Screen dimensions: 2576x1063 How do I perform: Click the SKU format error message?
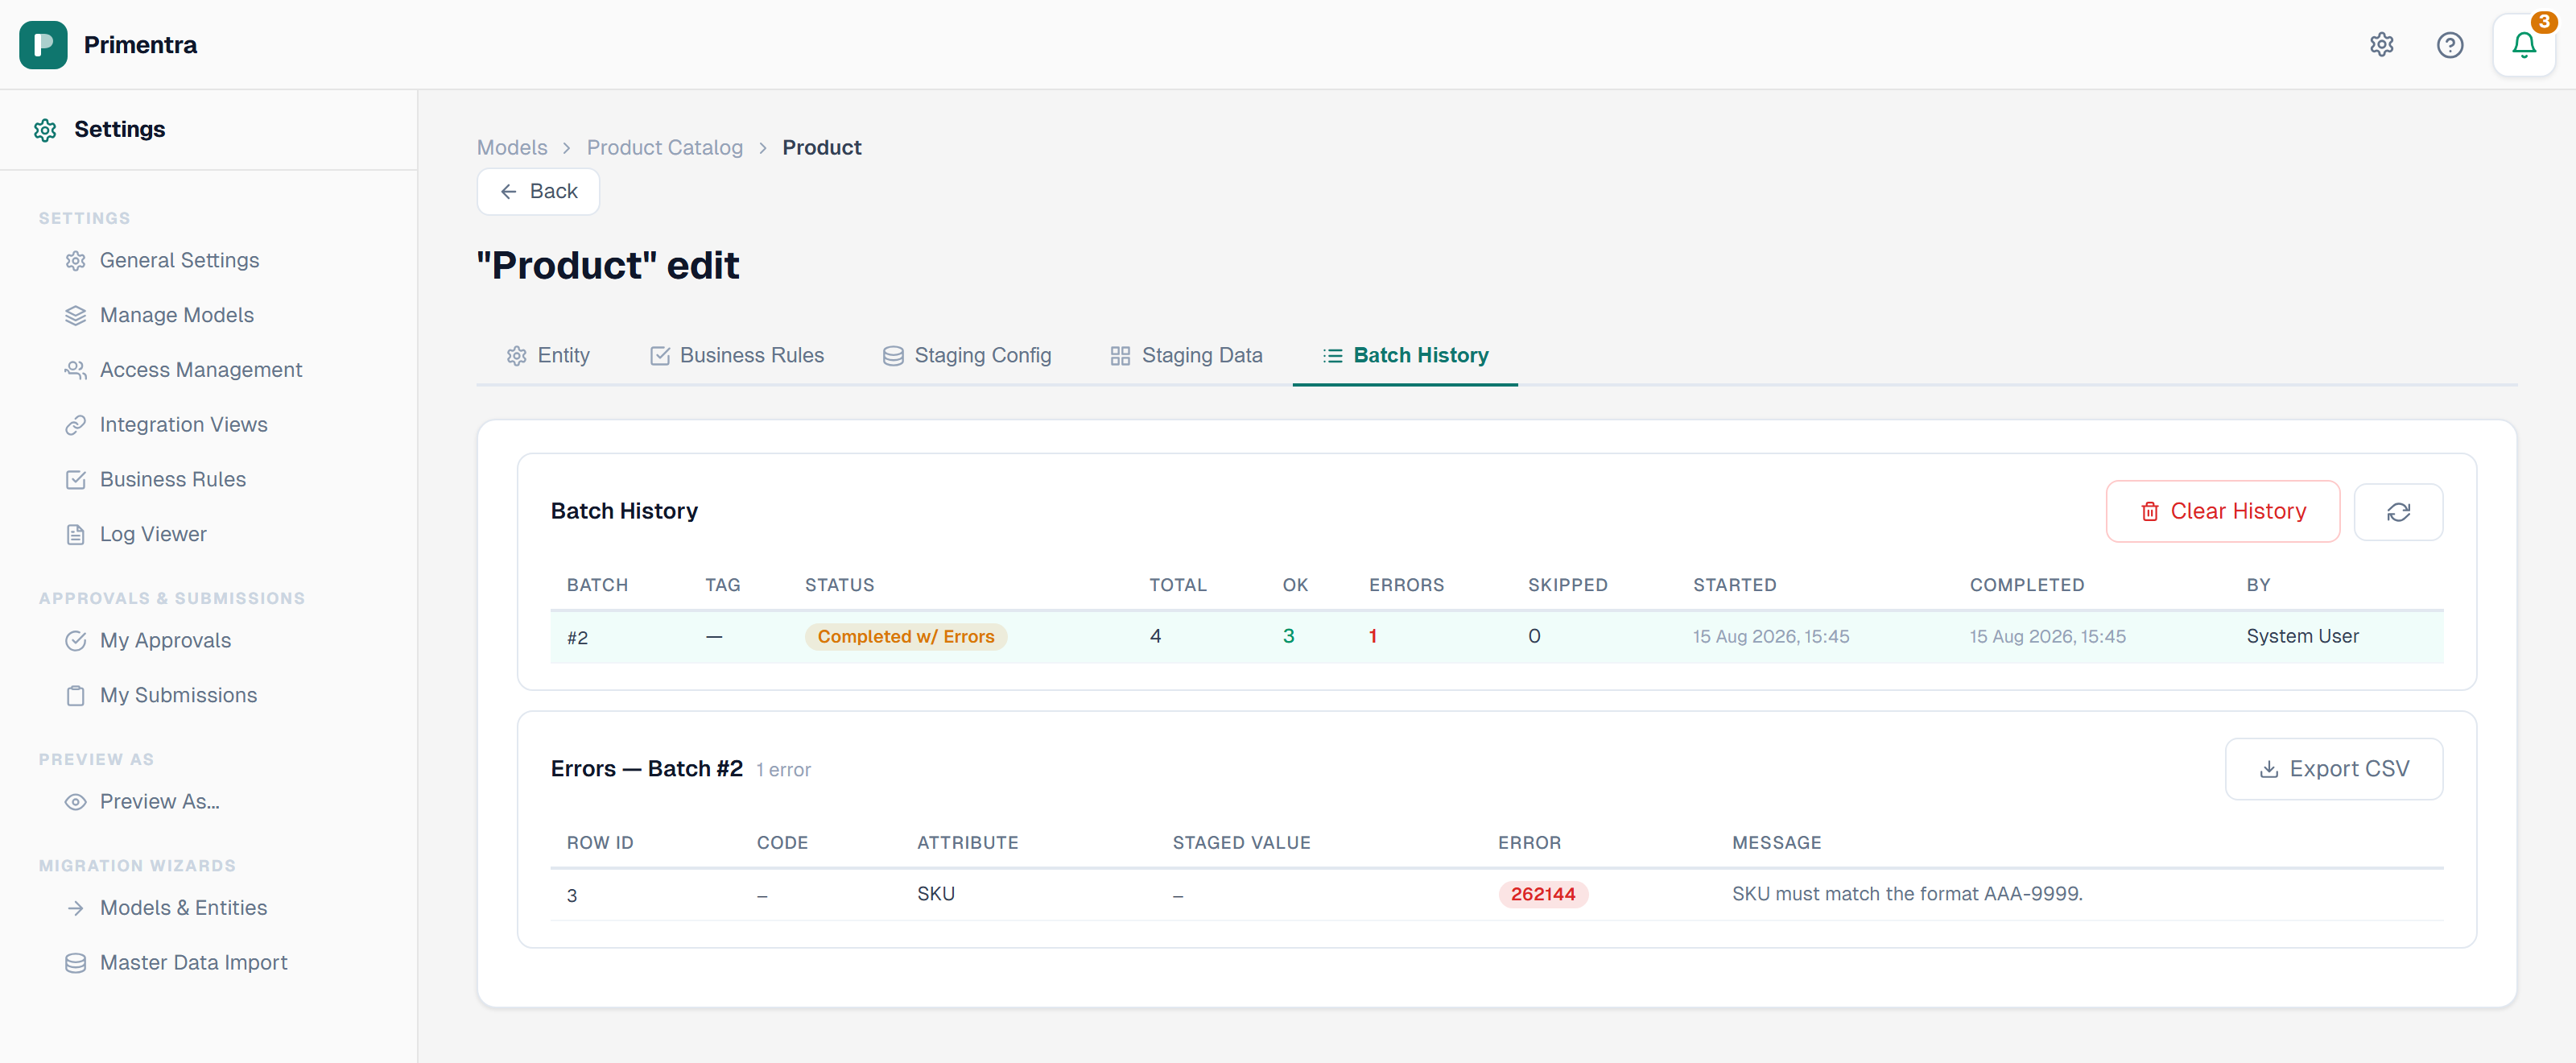[x=1906, y=894]
